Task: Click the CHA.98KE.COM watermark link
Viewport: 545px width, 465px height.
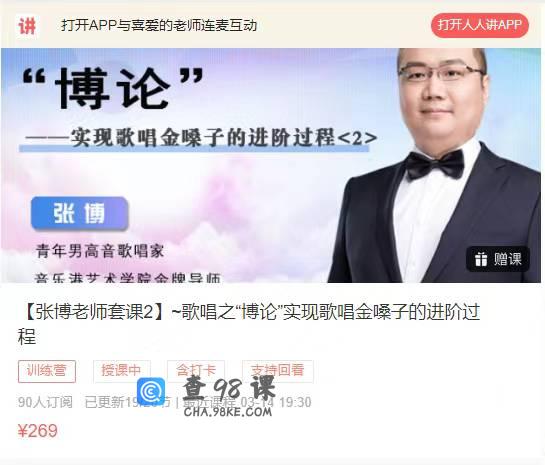Action: click(x=228, y=412)
